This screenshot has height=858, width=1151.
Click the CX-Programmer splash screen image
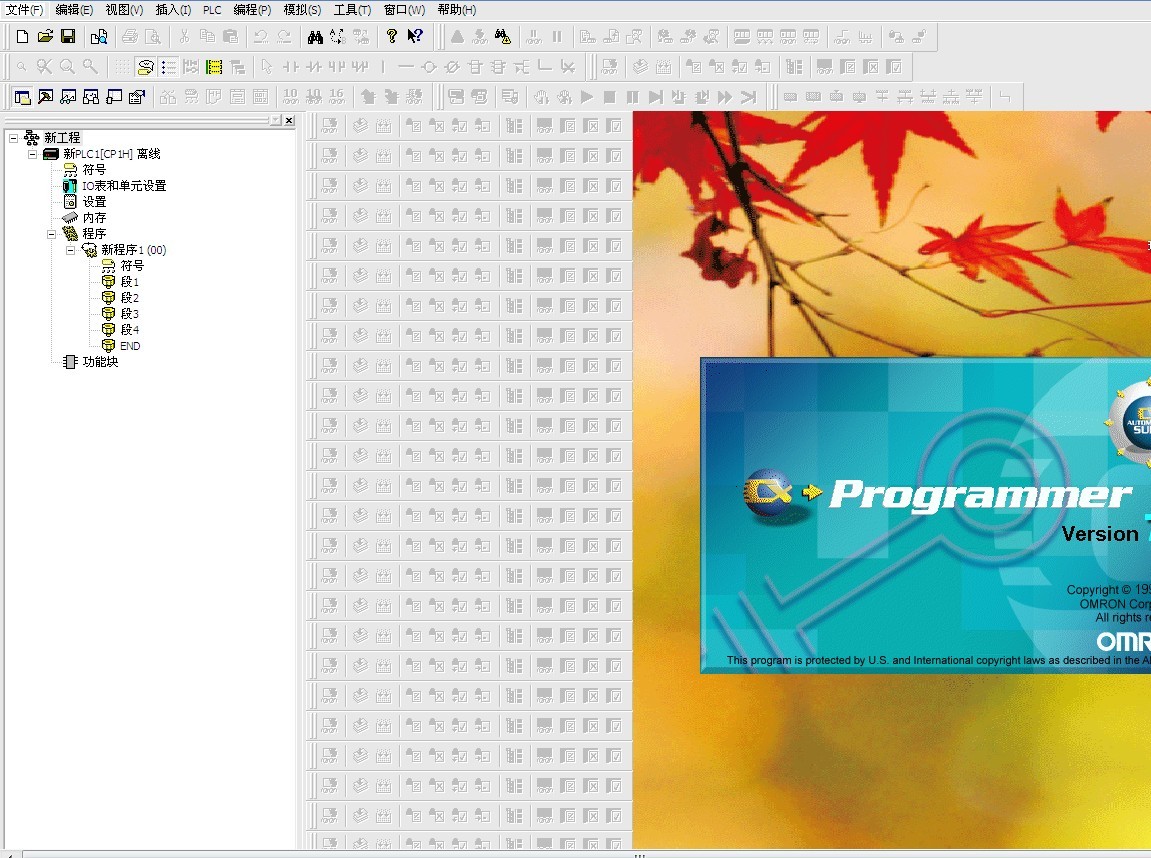point(925,515)
